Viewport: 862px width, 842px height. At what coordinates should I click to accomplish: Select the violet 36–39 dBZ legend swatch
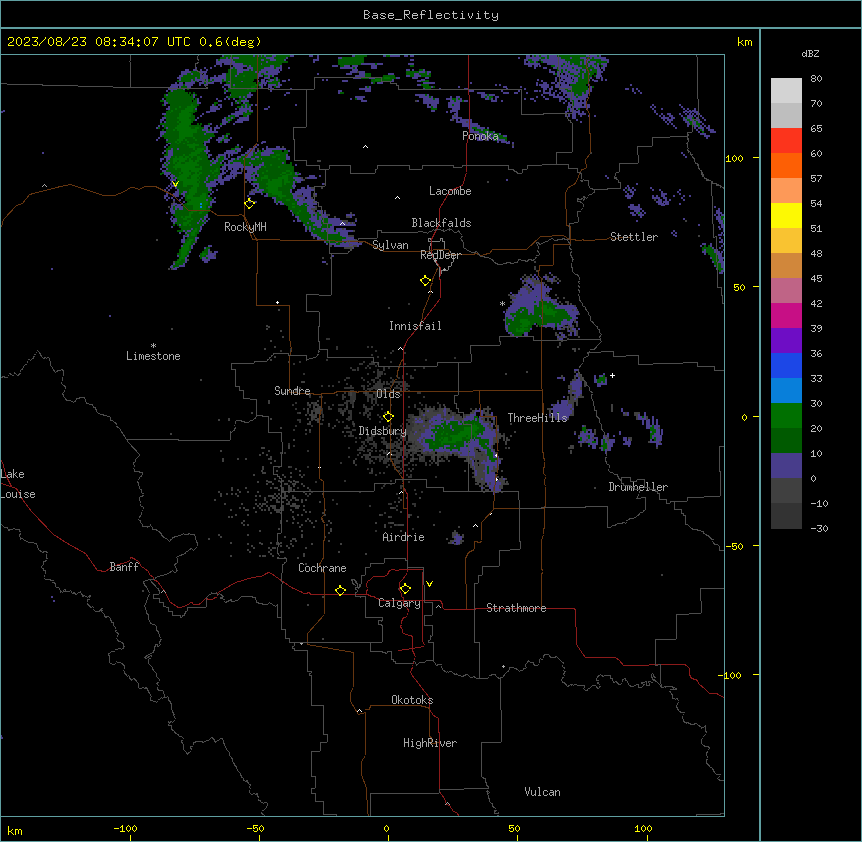pyautogui.click(x=786, y=341)
